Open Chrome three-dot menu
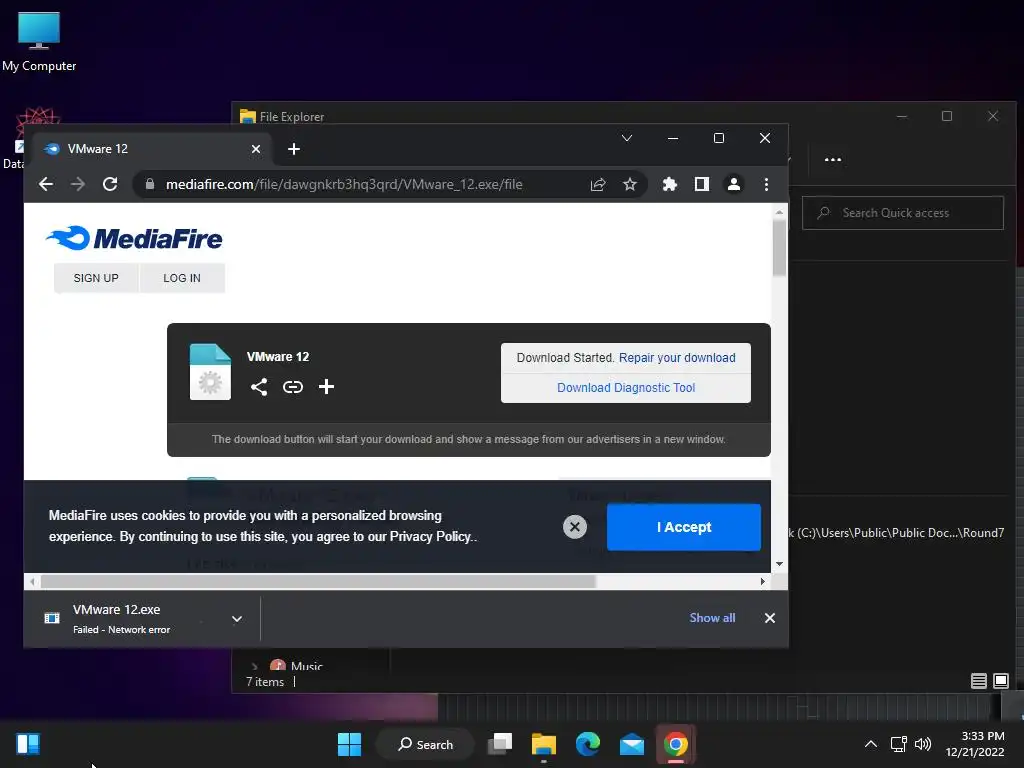This screenshot has width=1024, height=768. coord(766,184)
